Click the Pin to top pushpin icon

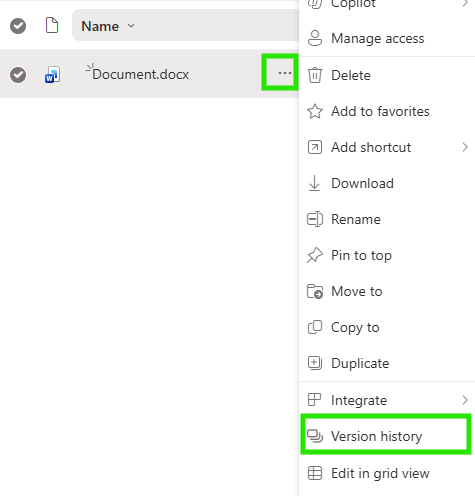[x=314, y=255]
